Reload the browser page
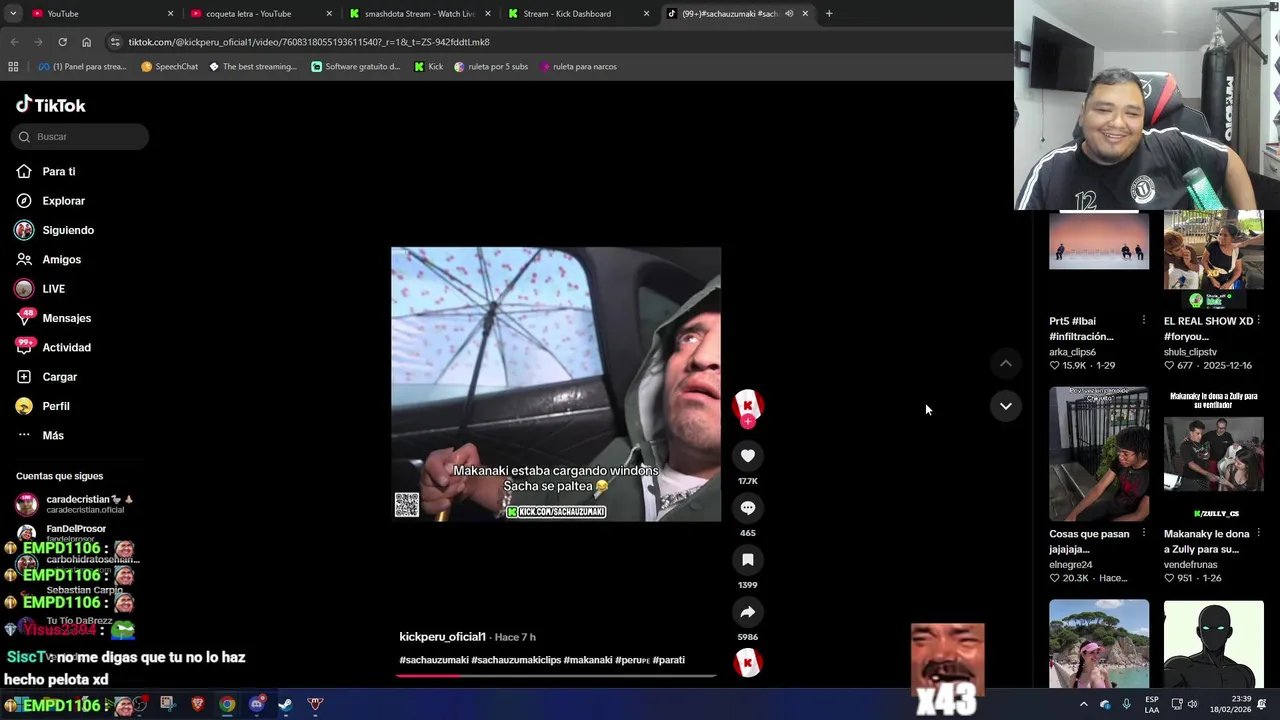Viewport: 1280px width, 720px height. click(62, 42)
